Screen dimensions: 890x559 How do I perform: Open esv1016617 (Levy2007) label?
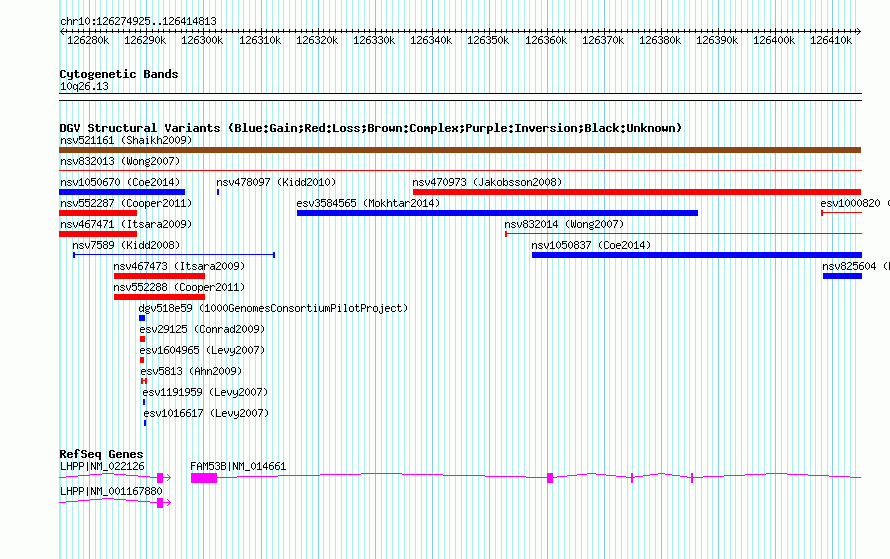206,413
